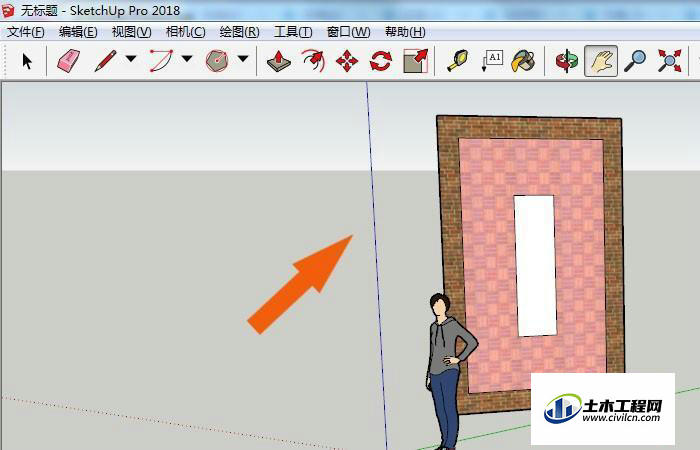
Task: Open the 编辑(E) menu
Action: [x=78, y=32]
